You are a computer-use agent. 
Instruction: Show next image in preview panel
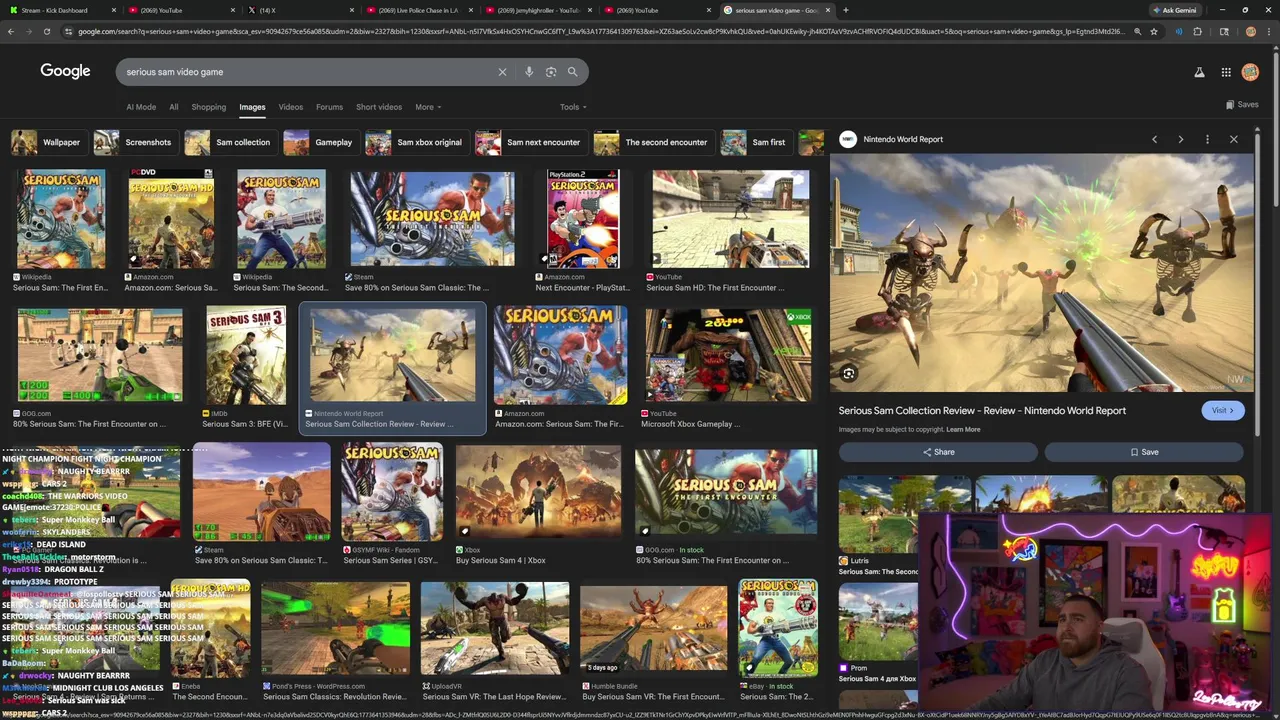1181,139
